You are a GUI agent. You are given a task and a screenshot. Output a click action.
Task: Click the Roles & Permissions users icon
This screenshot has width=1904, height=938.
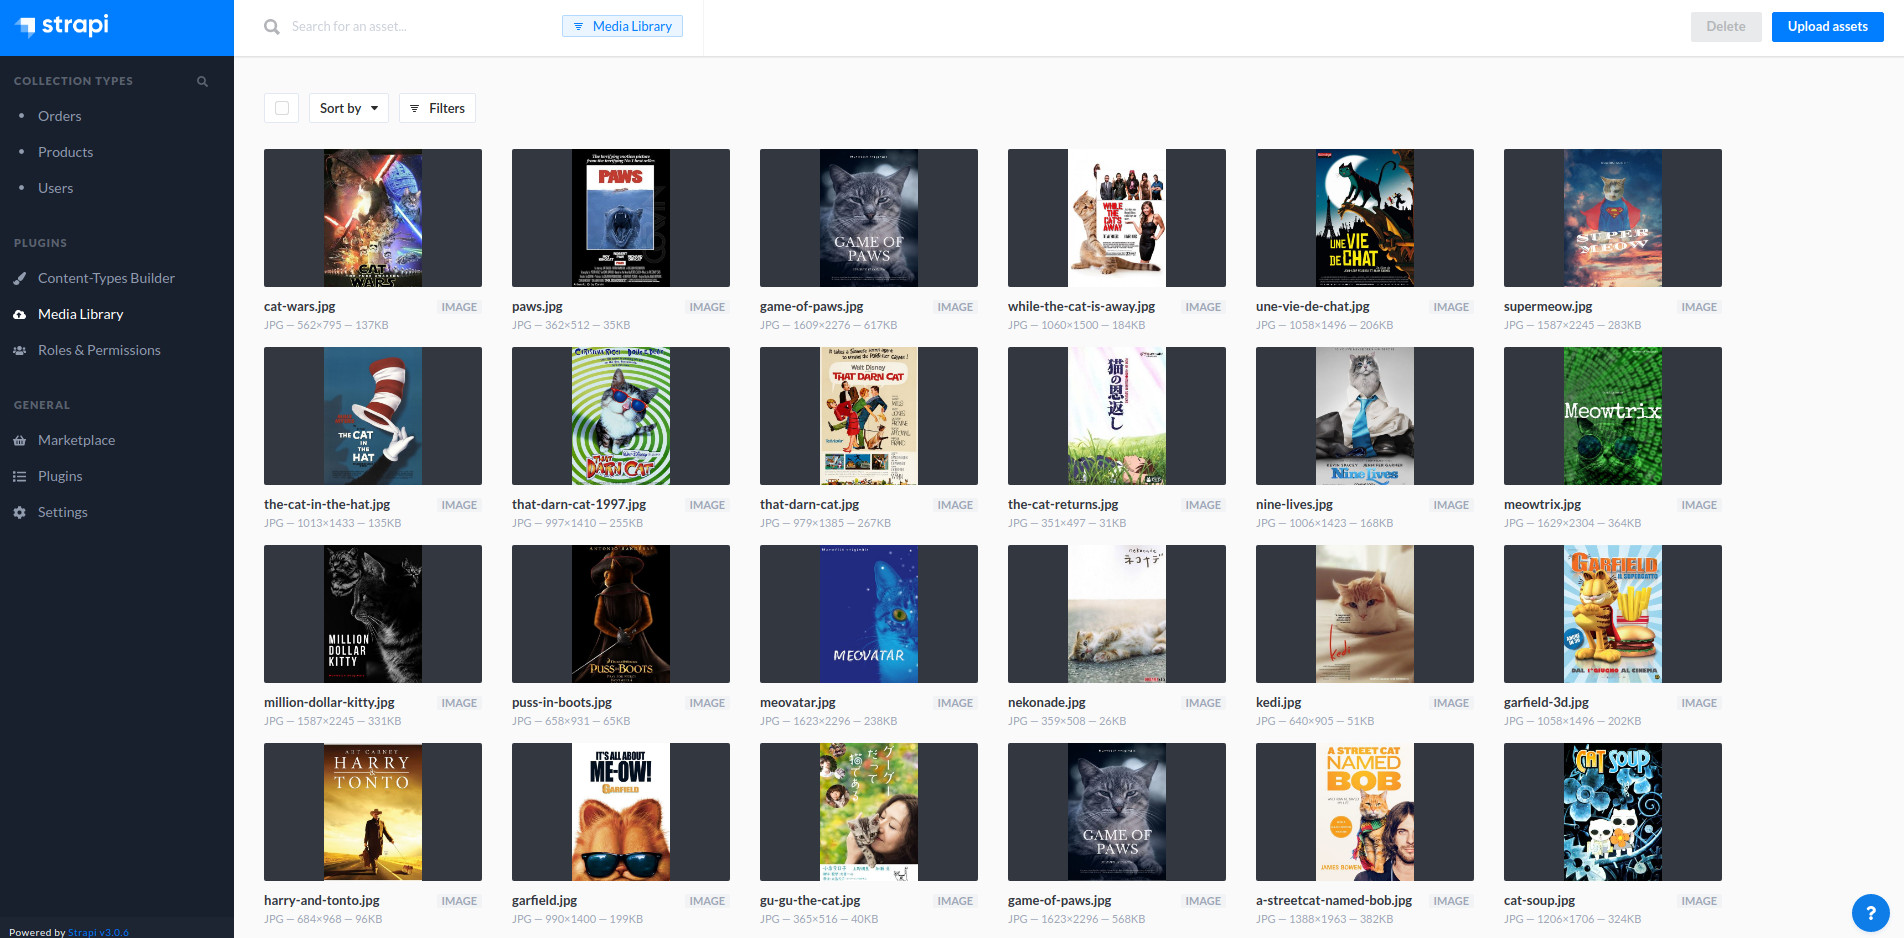[x=19, y=350]
